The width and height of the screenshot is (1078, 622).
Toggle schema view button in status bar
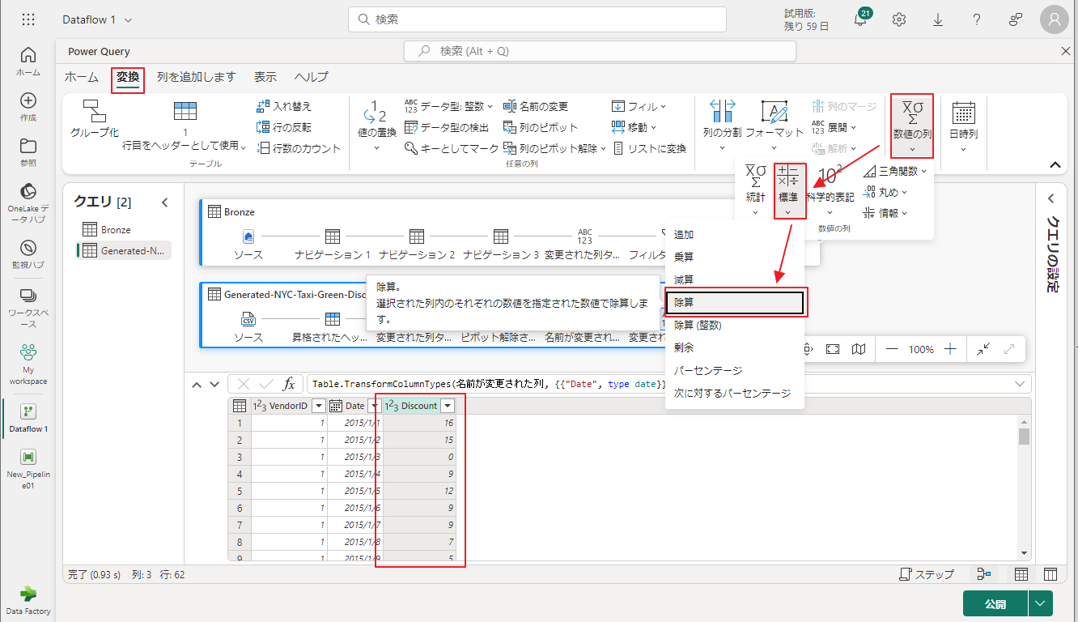pyautogui.click(x=1050, y=575)
